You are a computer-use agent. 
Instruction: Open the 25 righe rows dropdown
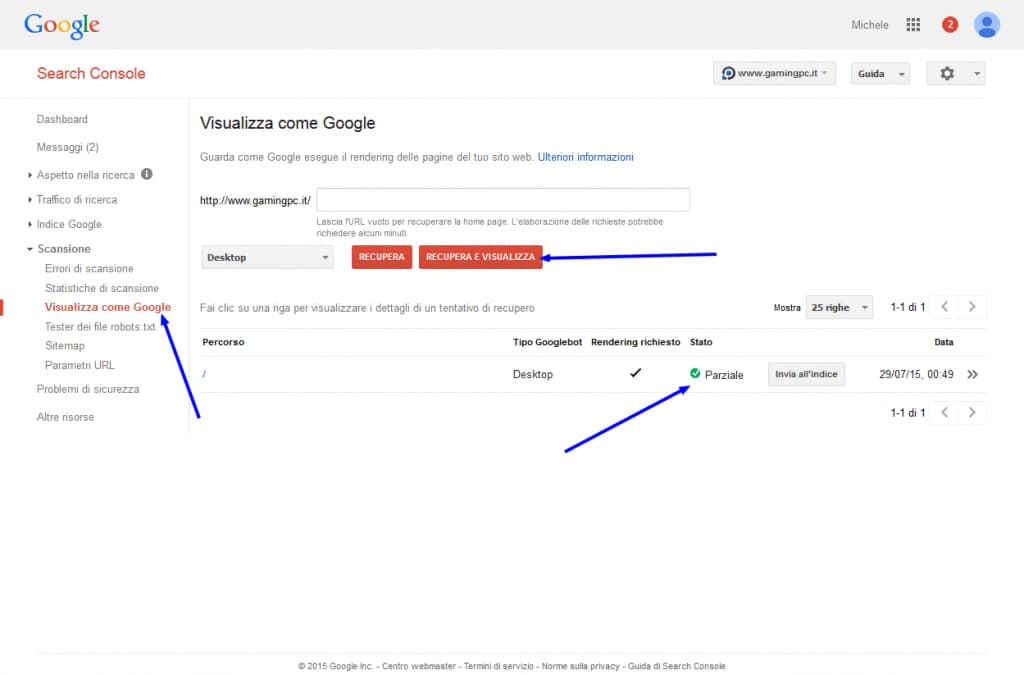click(x=839, y=307)
